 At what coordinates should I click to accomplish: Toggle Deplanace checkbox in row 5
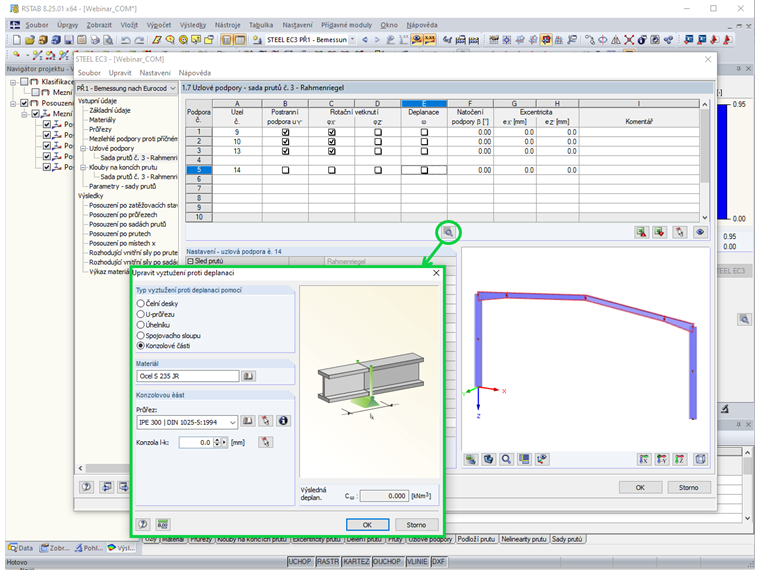424,170
